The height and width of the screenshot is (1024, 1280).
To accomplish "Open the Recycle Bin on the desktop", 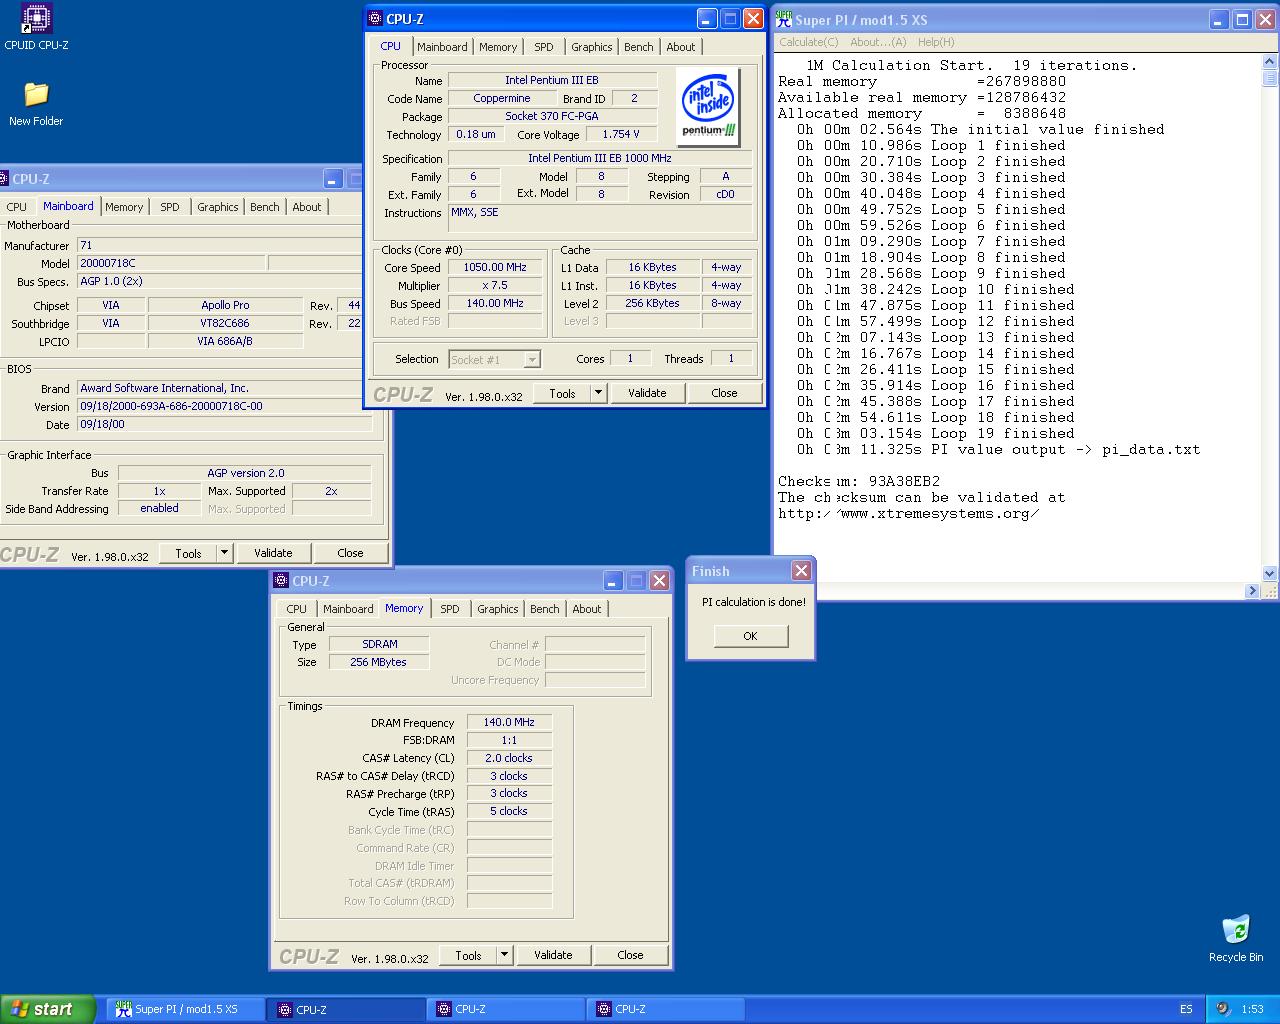I will 1236,938.
